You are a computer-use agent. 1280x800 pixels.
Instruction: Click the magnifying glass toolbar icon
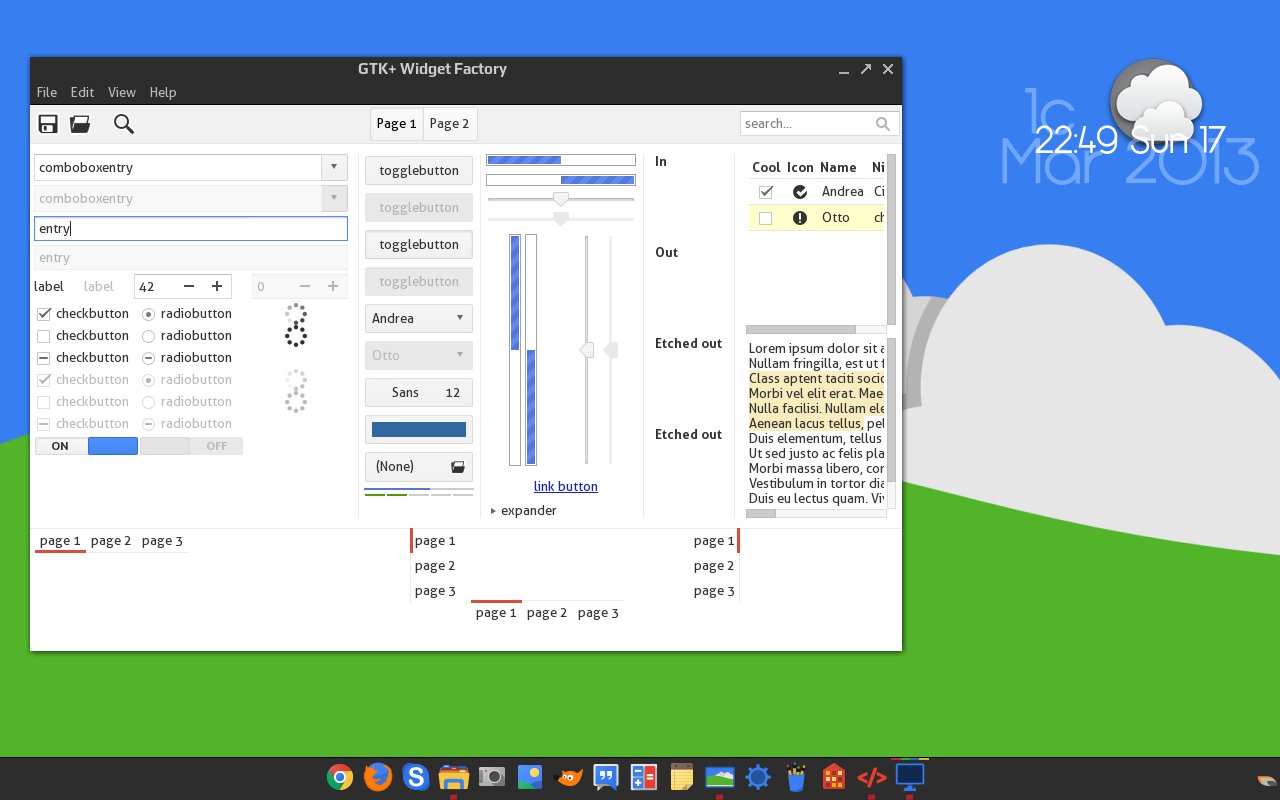coord(124,124)
